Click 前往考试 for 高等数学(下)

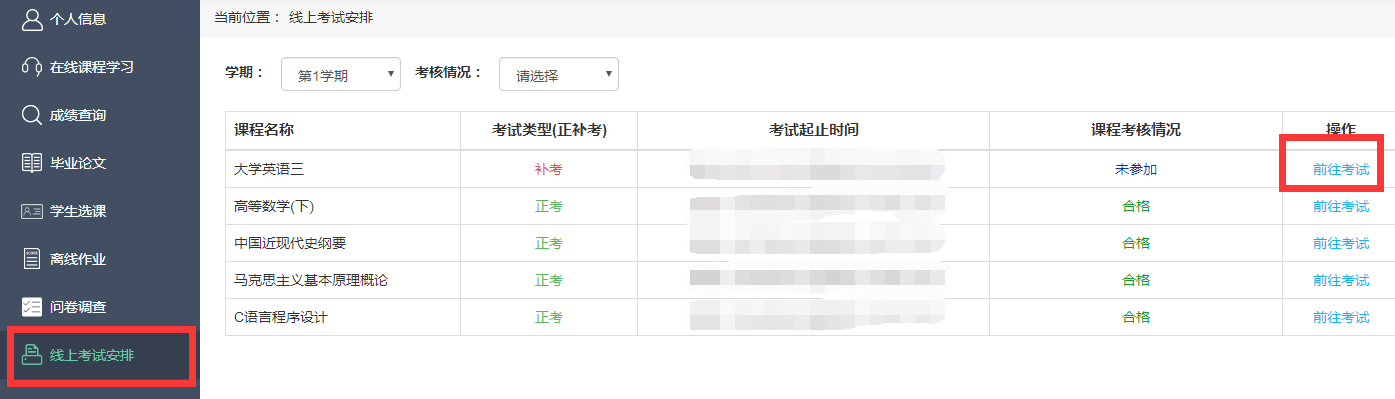point(1341,206)
